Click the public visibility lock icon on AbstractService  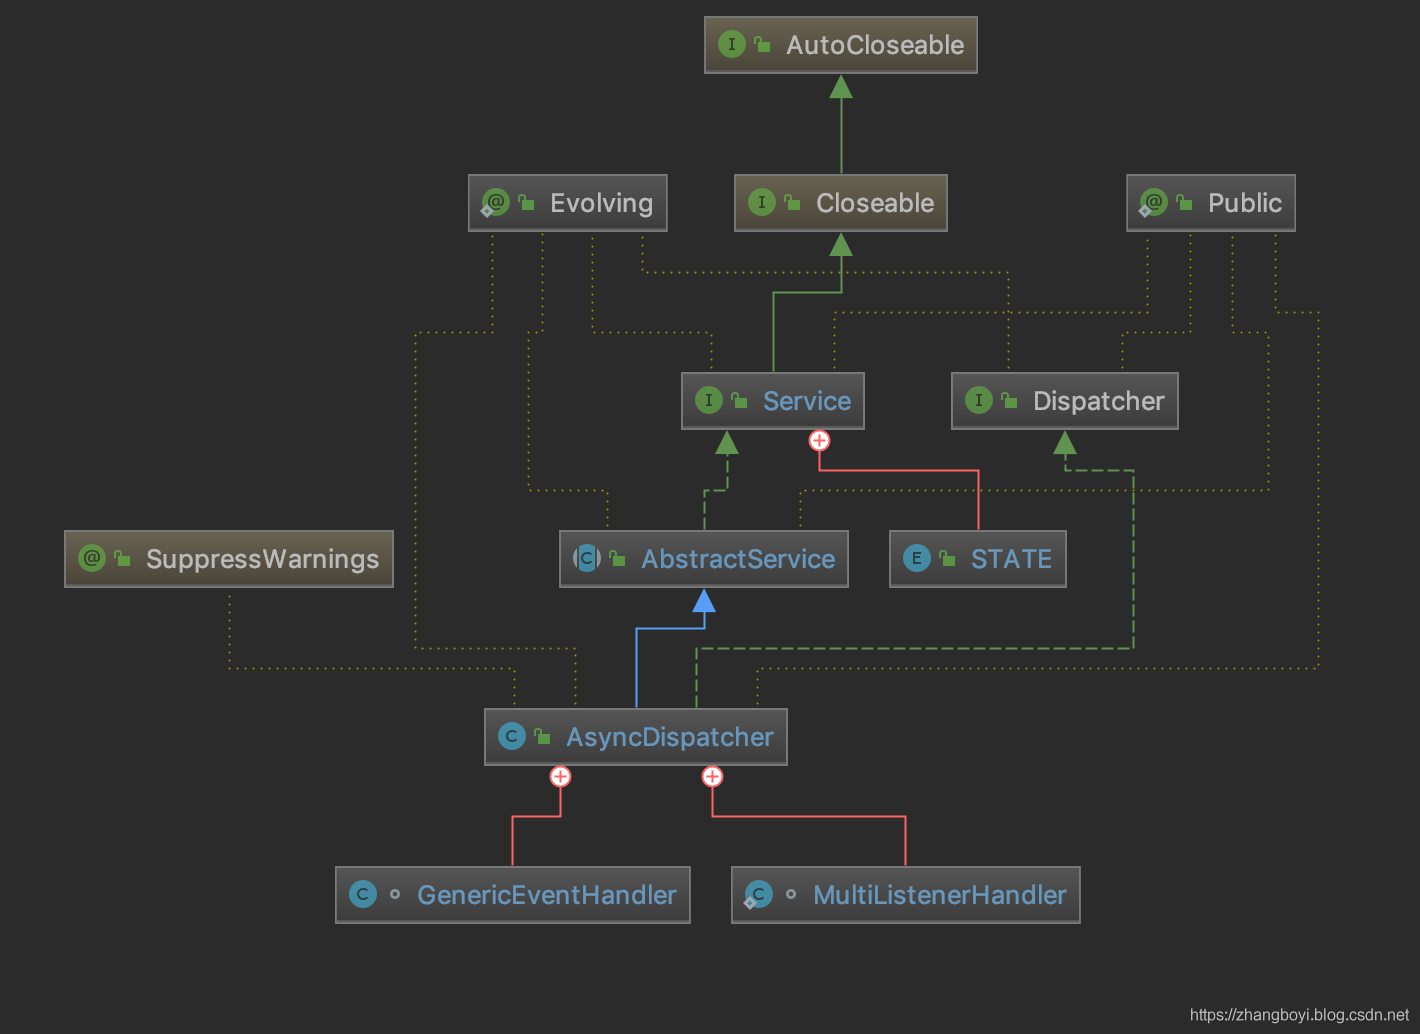pyautogui.click(x=617, y=558)
